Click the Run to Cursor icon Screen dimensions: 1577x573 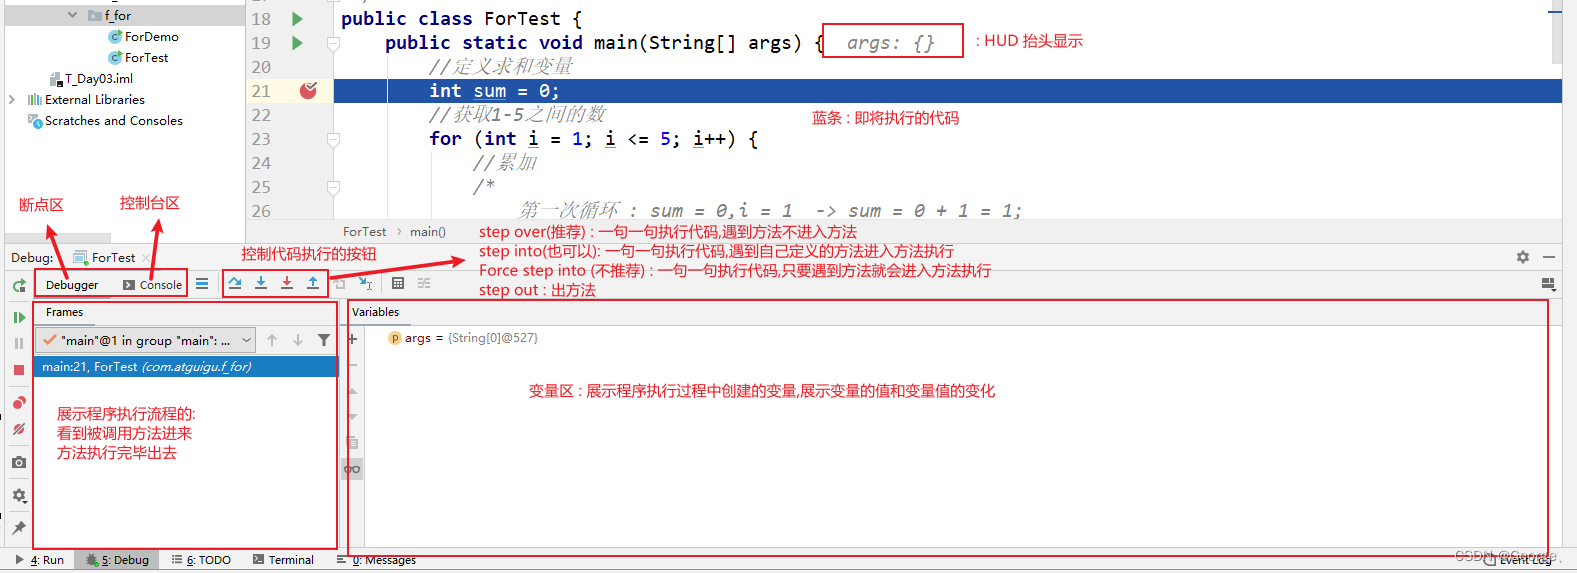pos(365,284)
